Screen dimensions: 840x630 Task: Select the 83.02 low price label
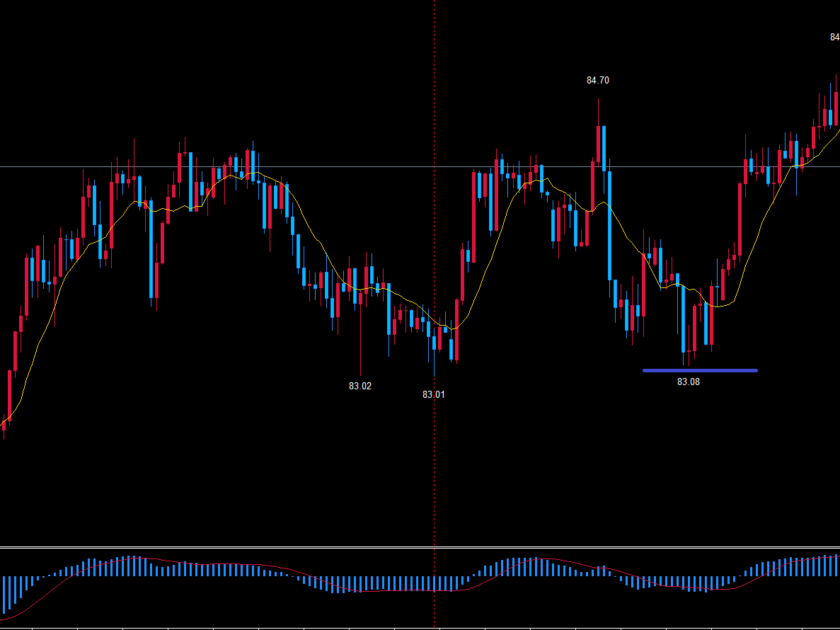pos(360,386)
